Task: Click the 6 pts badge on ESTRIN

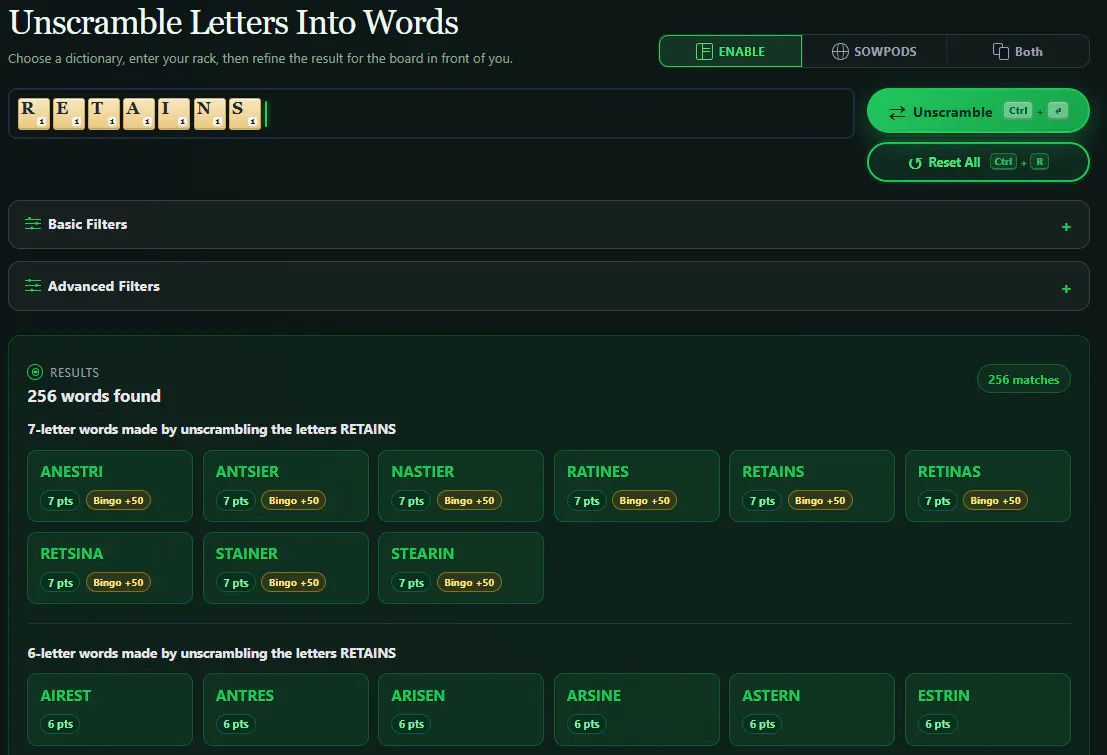Action: pos(938,724)
